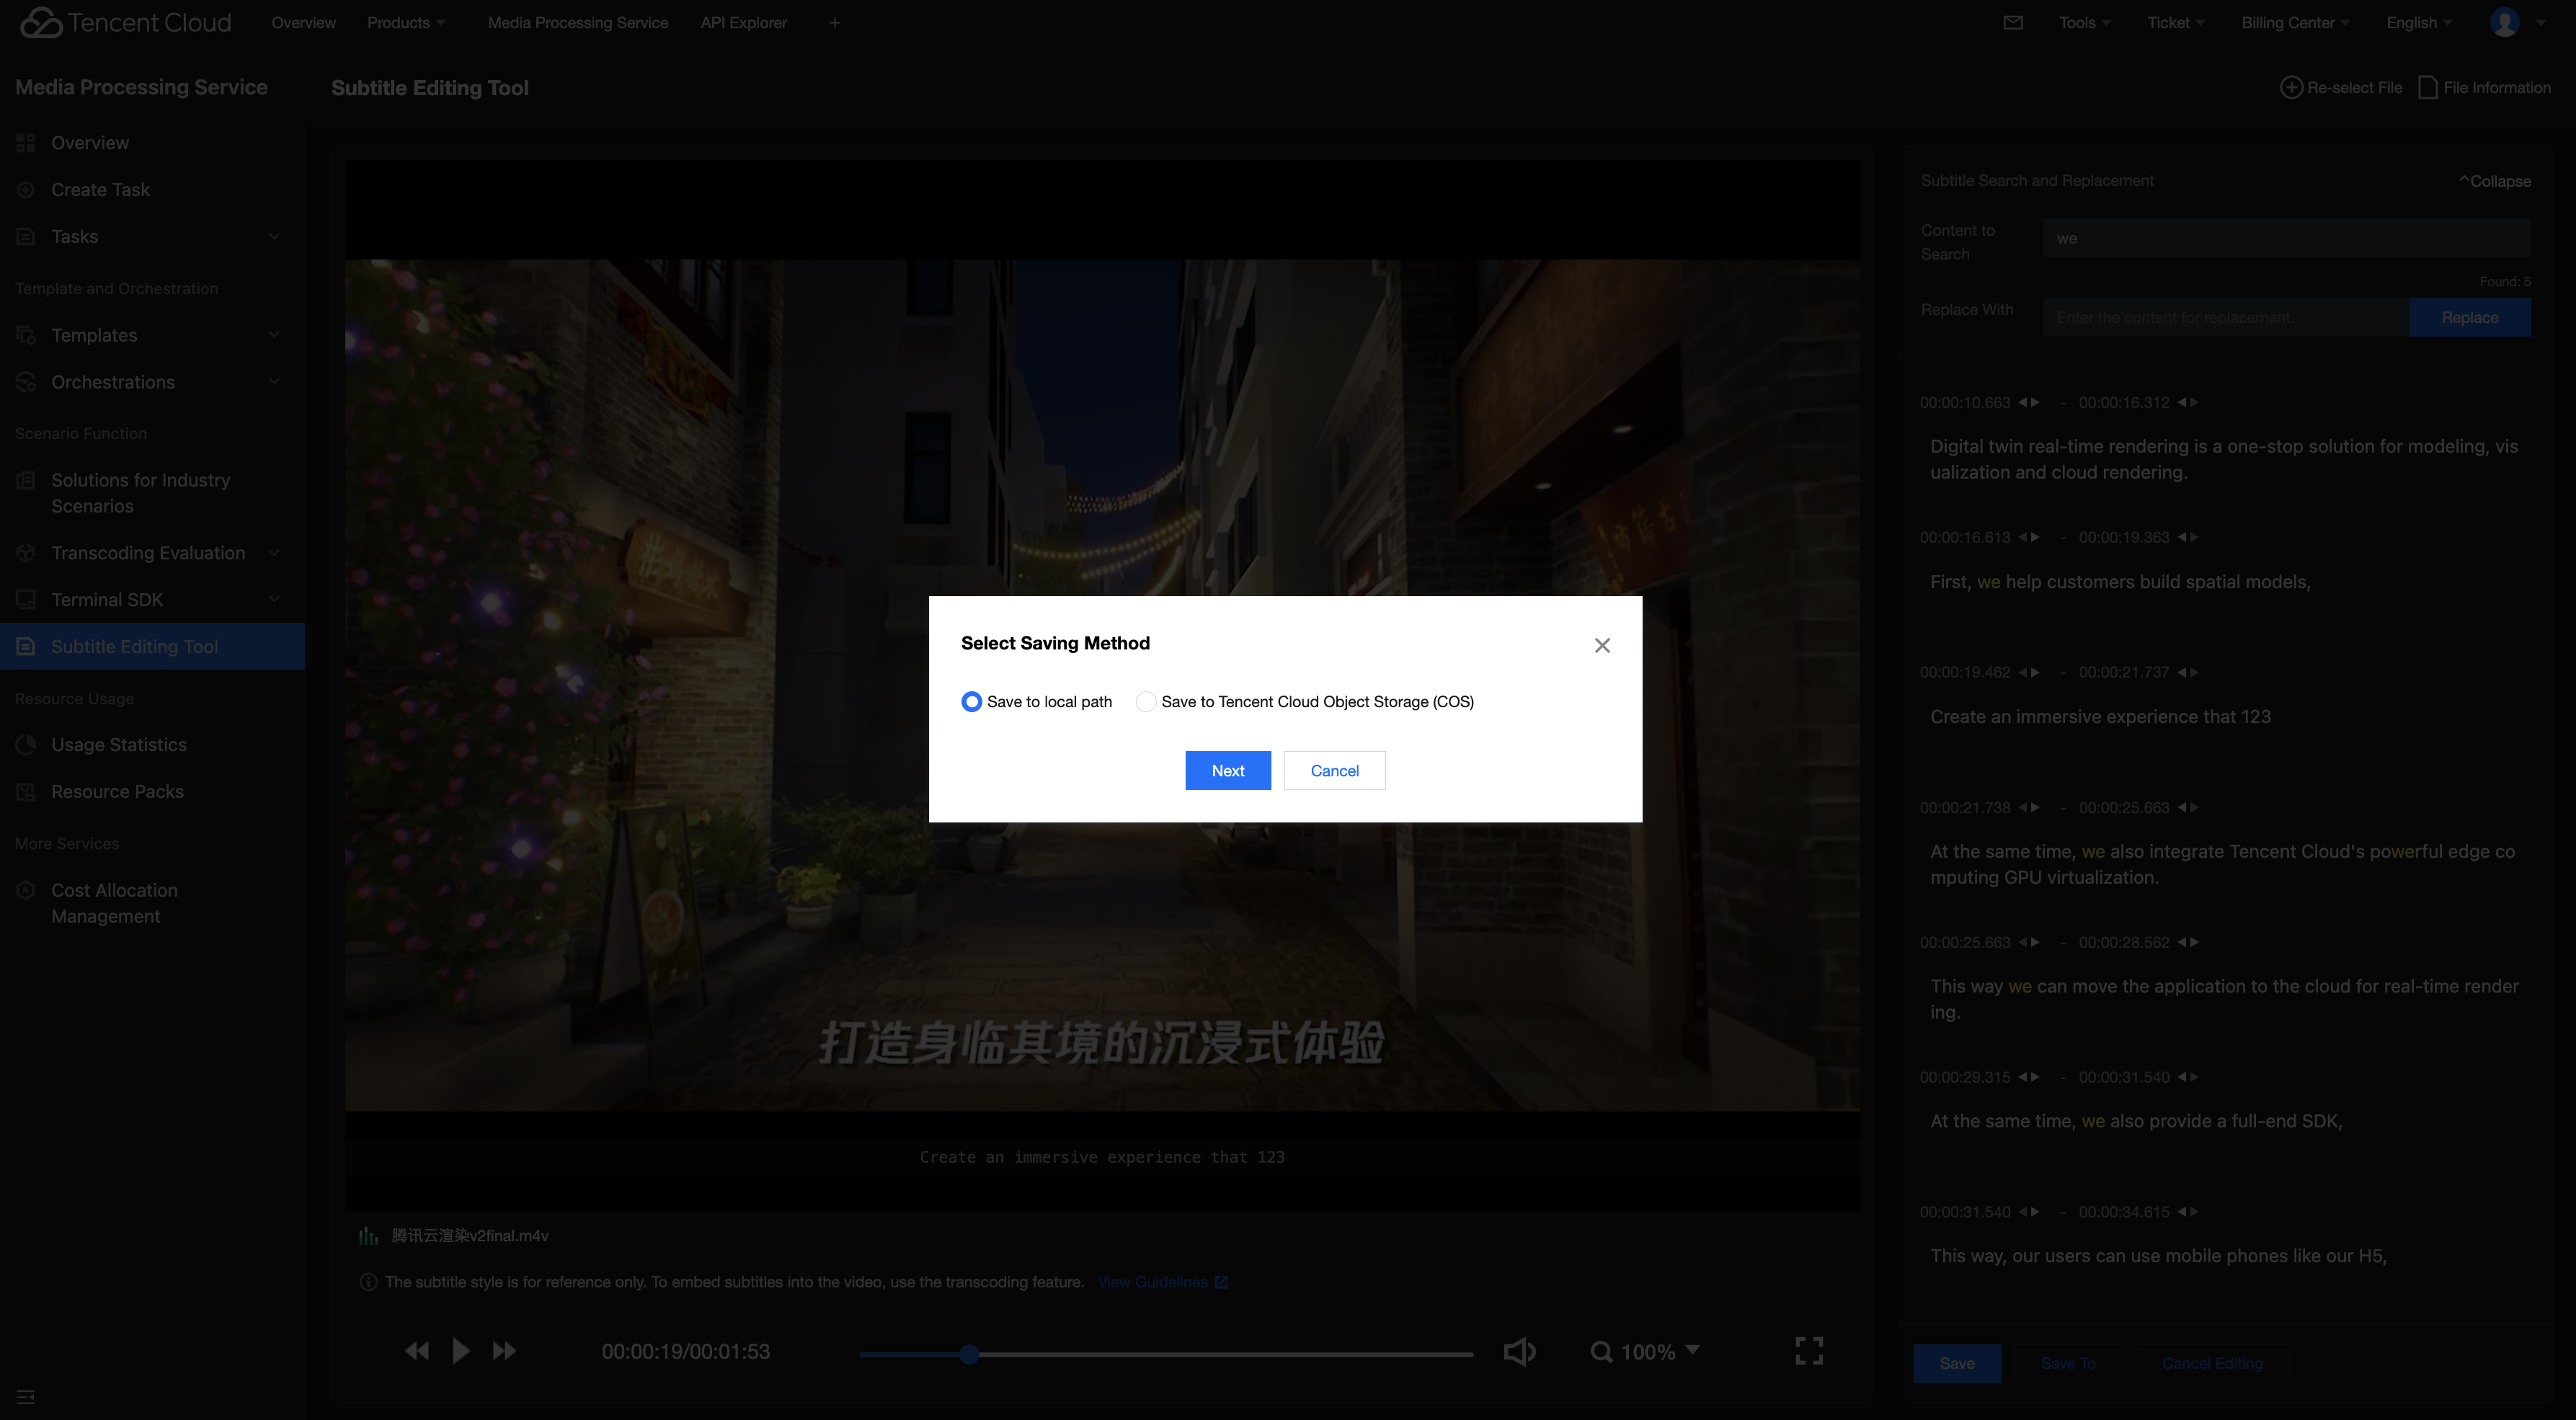Click the rewind icon in player
2576x1420 pixels.
tap(417, 1351)
